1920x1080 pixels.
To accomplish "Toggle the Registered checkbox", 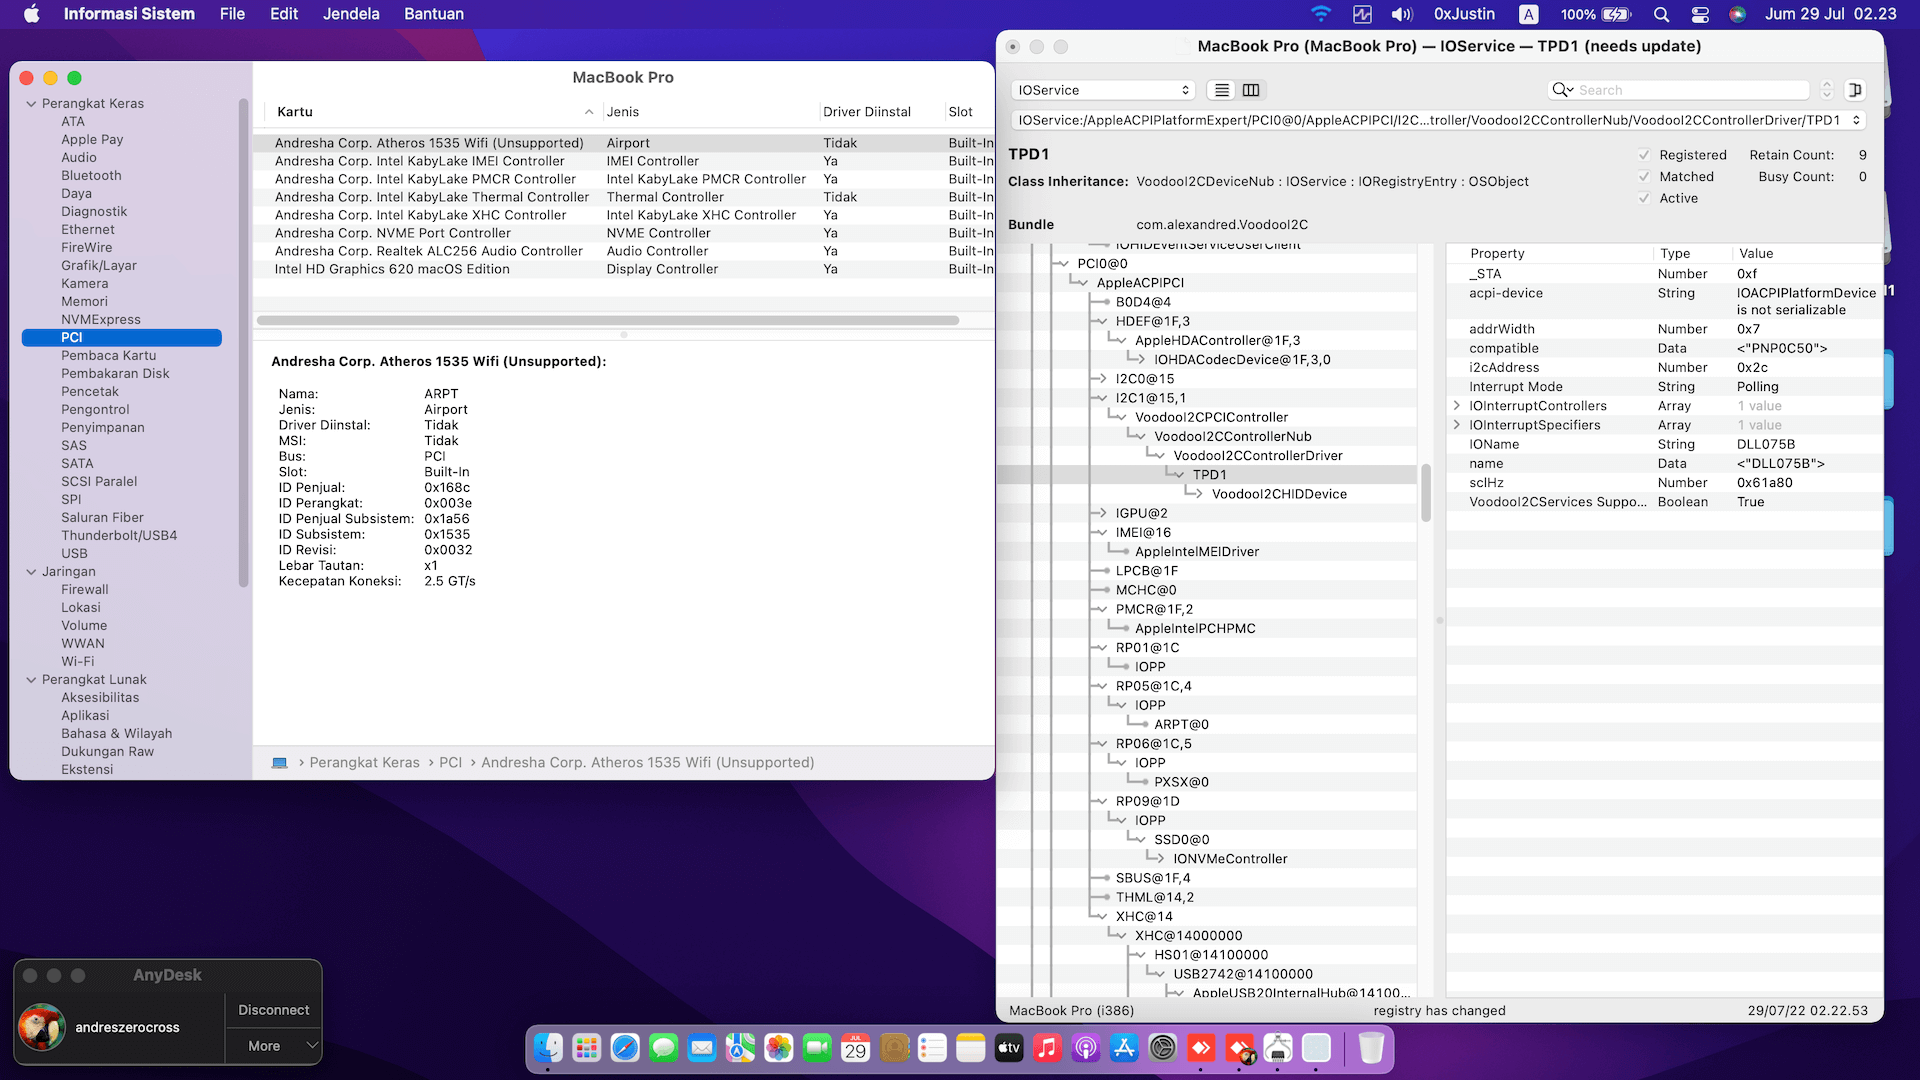I will coord(1644,155).
